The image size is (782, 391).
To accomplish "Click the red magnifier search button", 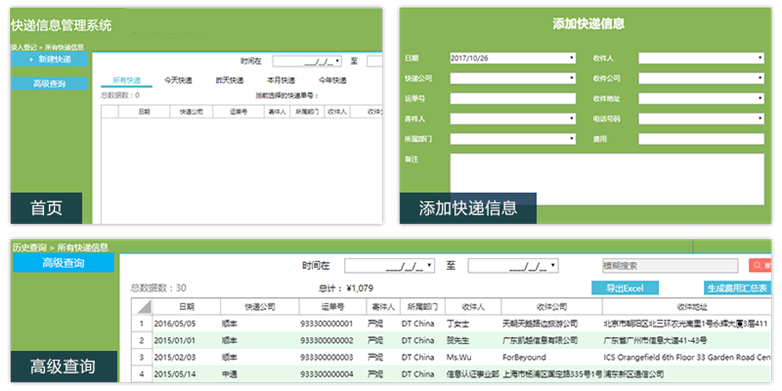I will tap(760, 265).
